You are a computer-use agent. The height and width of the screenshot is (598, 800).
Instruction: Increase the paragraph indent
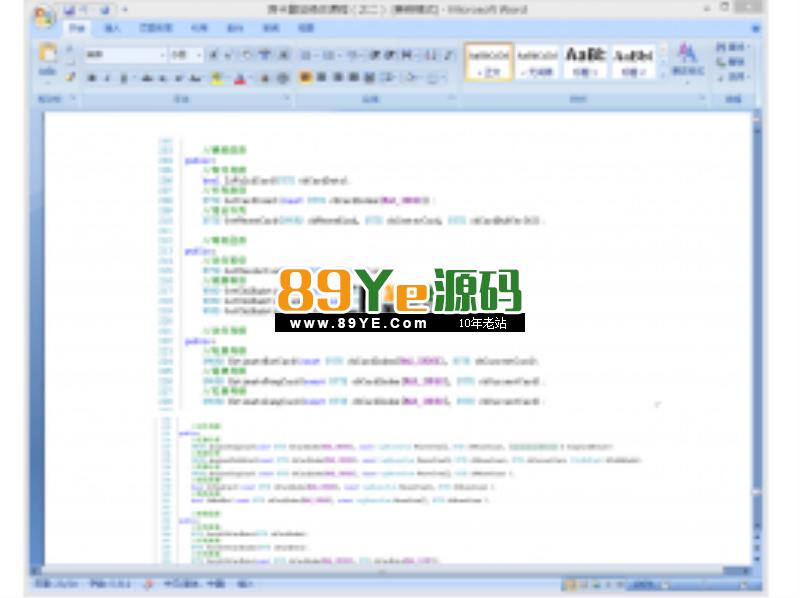click(390, 55)
